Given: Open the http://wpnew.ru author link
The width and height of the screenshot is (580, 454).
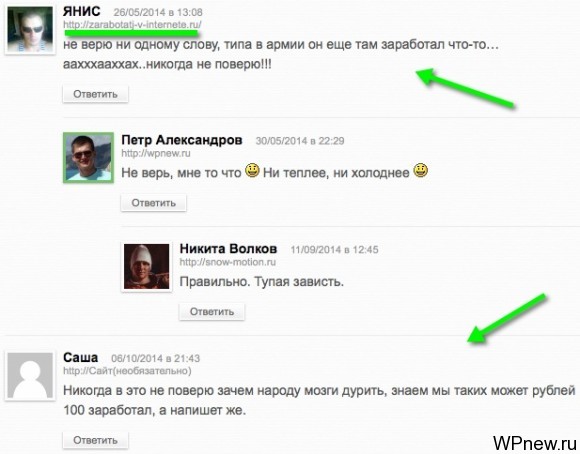Looking at the screenshot, I should (x=156, y=153).
